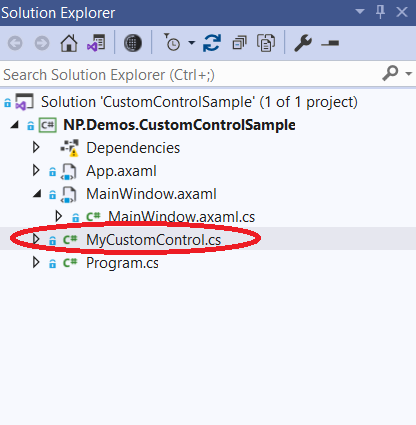Click the Sync with Active Document icon
This screenshot has height=425, width=416.
[x=212, y=43]
